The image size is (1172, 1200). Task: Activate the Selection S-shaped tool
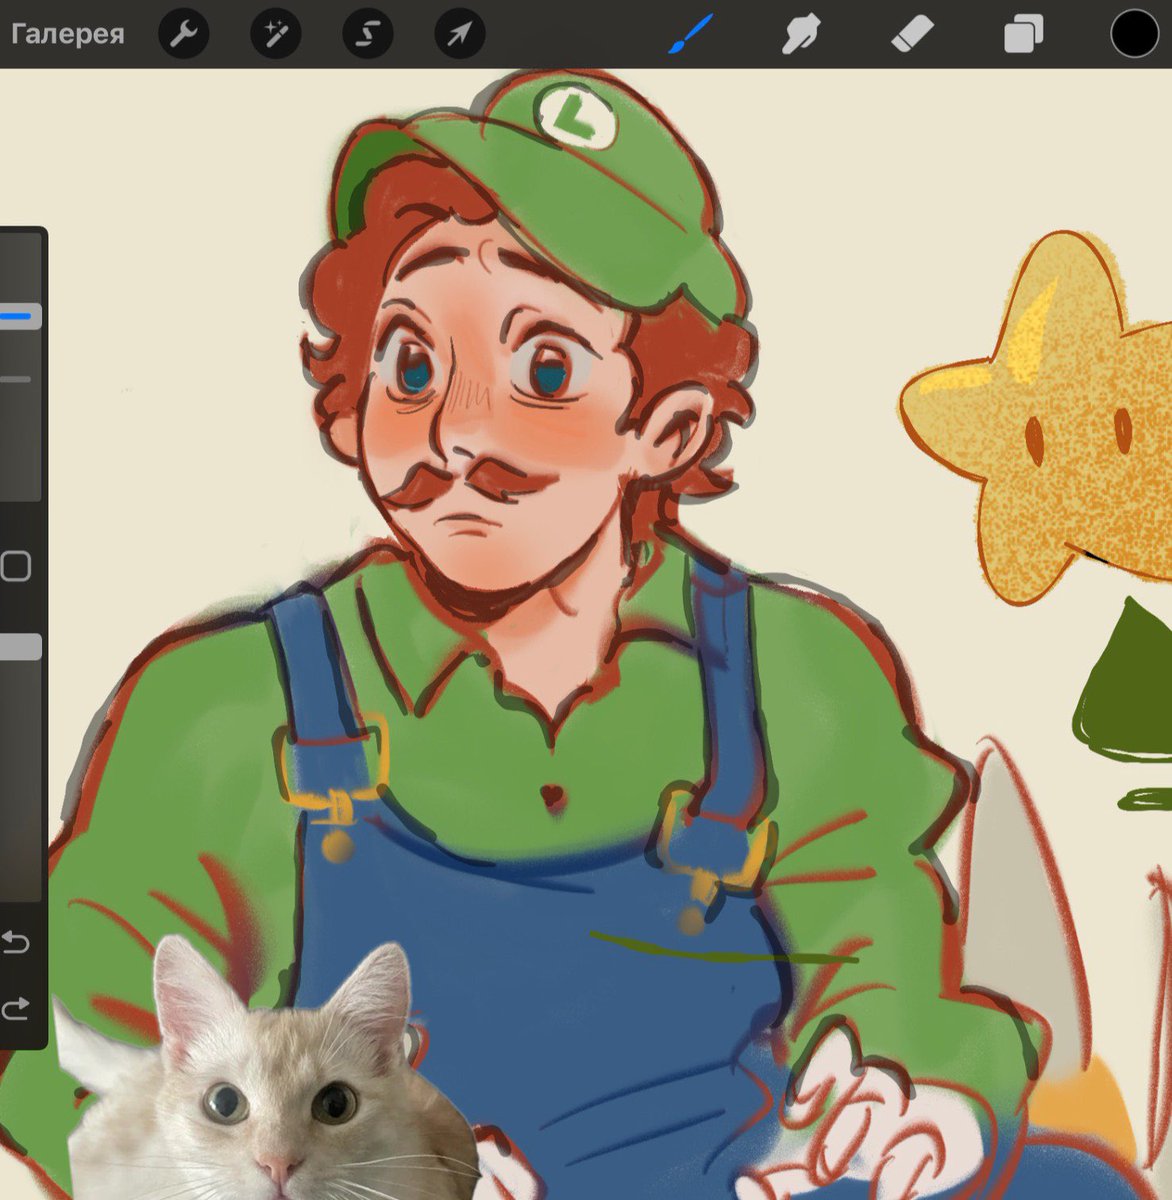(367, 35)
